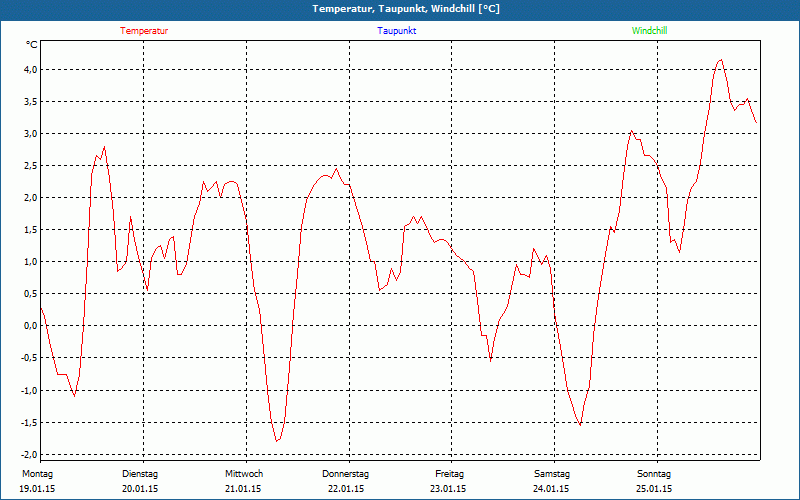Click the '3,0' y-axis value

[x=31, y=134]
